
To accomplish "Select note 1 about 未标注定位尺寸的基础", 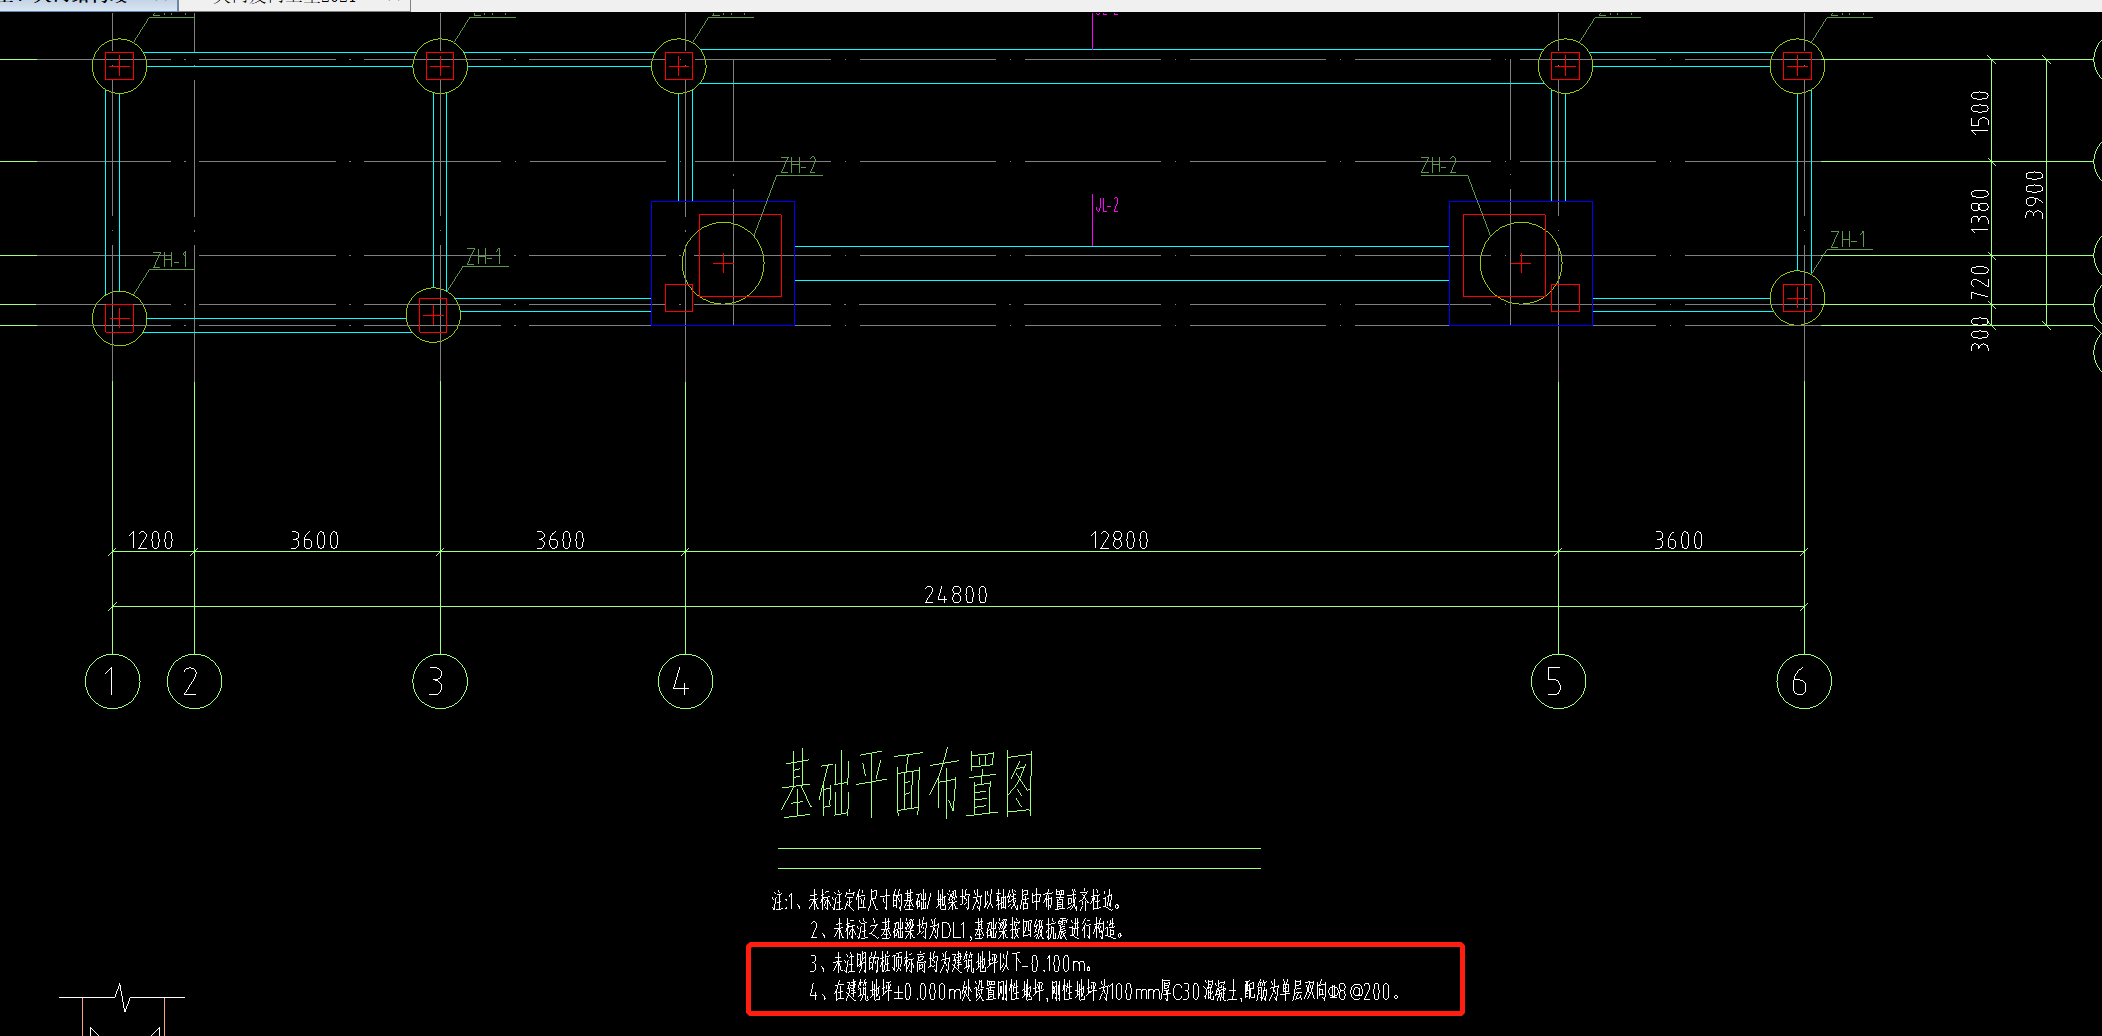I will point(947,901).
